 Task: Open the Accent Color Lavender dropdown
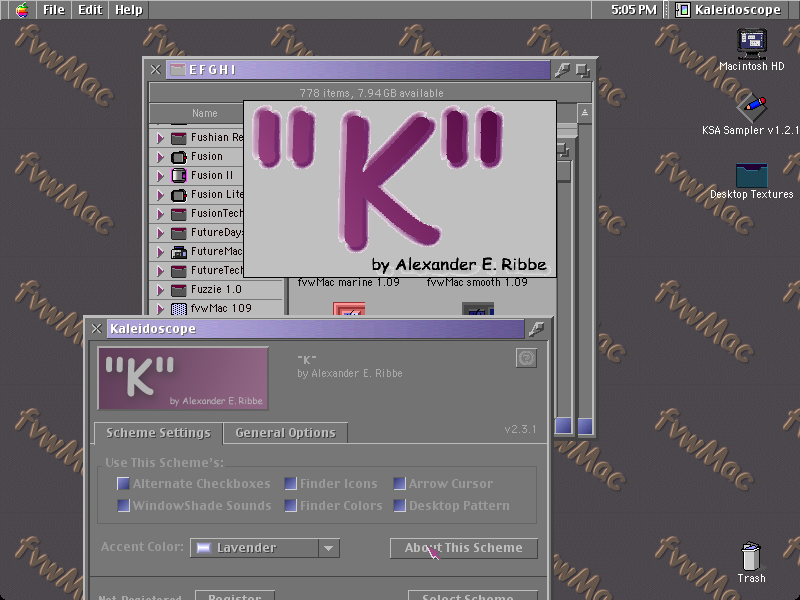click(265, 548)
